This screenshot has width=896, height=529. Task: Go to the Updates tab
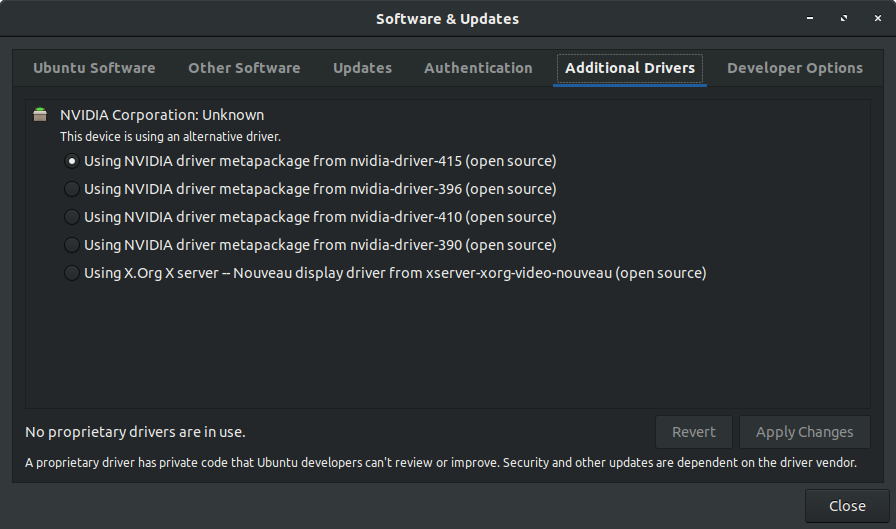(362, 68)
